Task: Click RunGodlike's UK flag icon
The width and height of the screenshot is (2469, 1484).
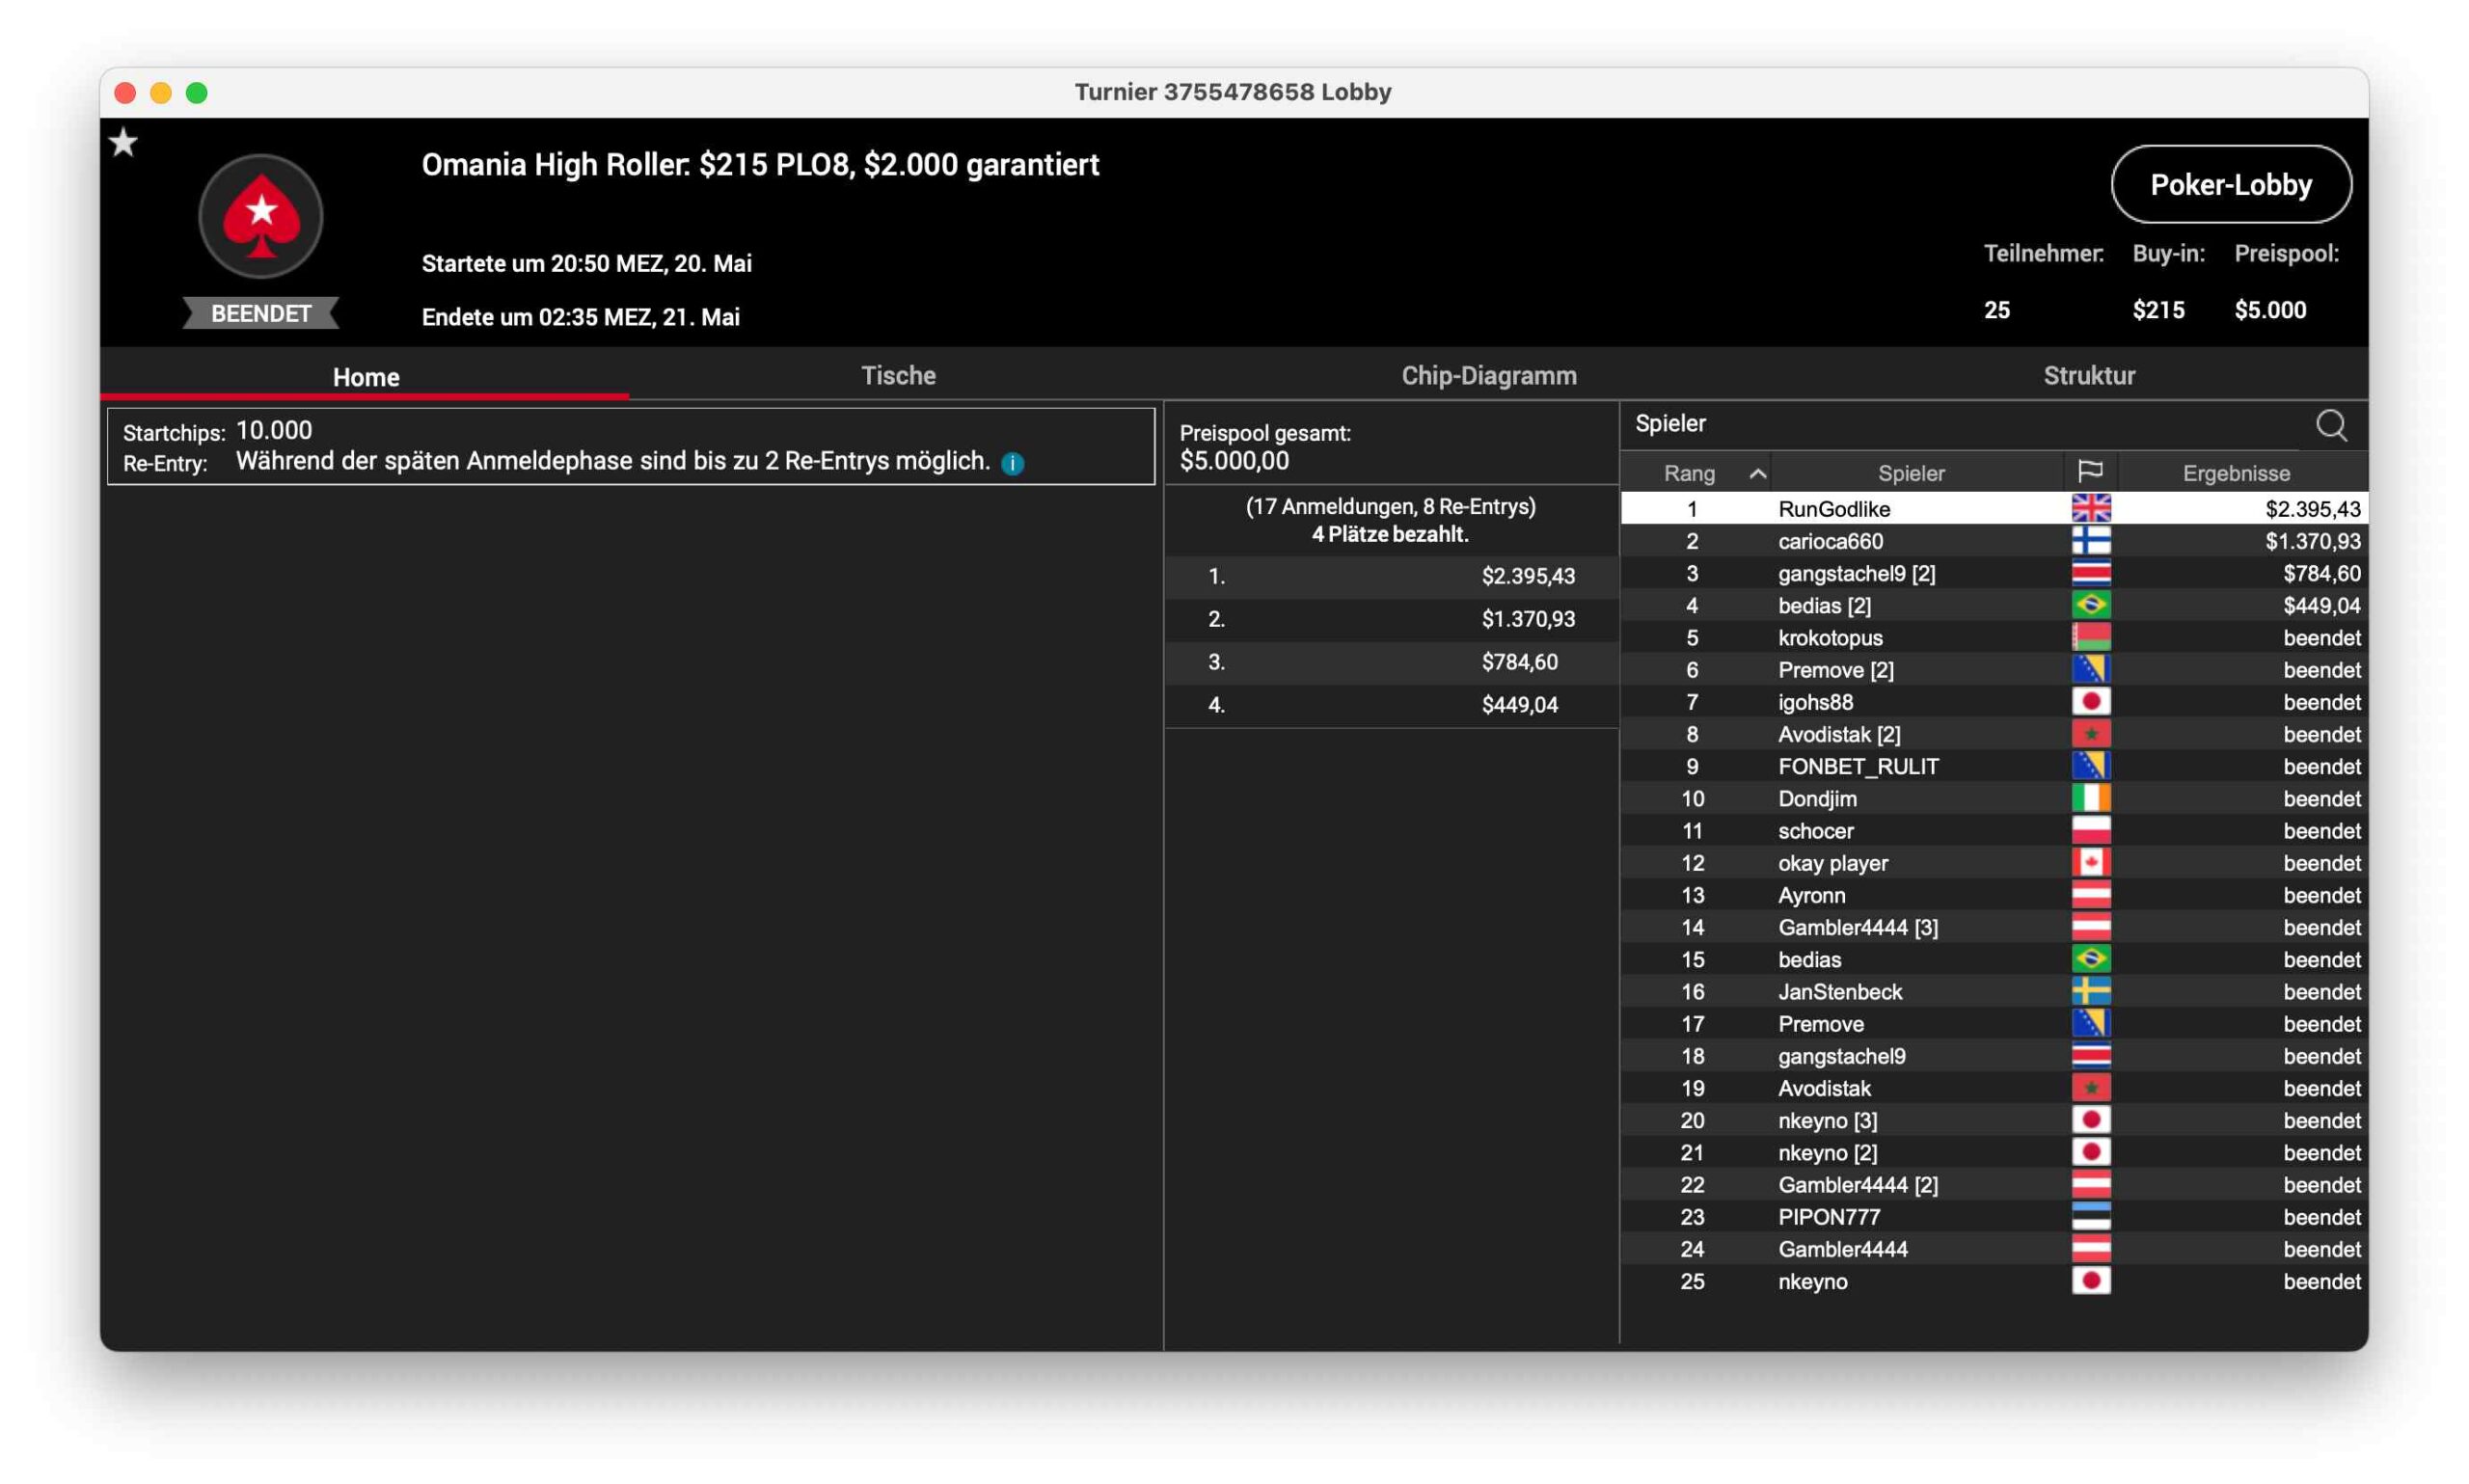Action: point(2090,508)
